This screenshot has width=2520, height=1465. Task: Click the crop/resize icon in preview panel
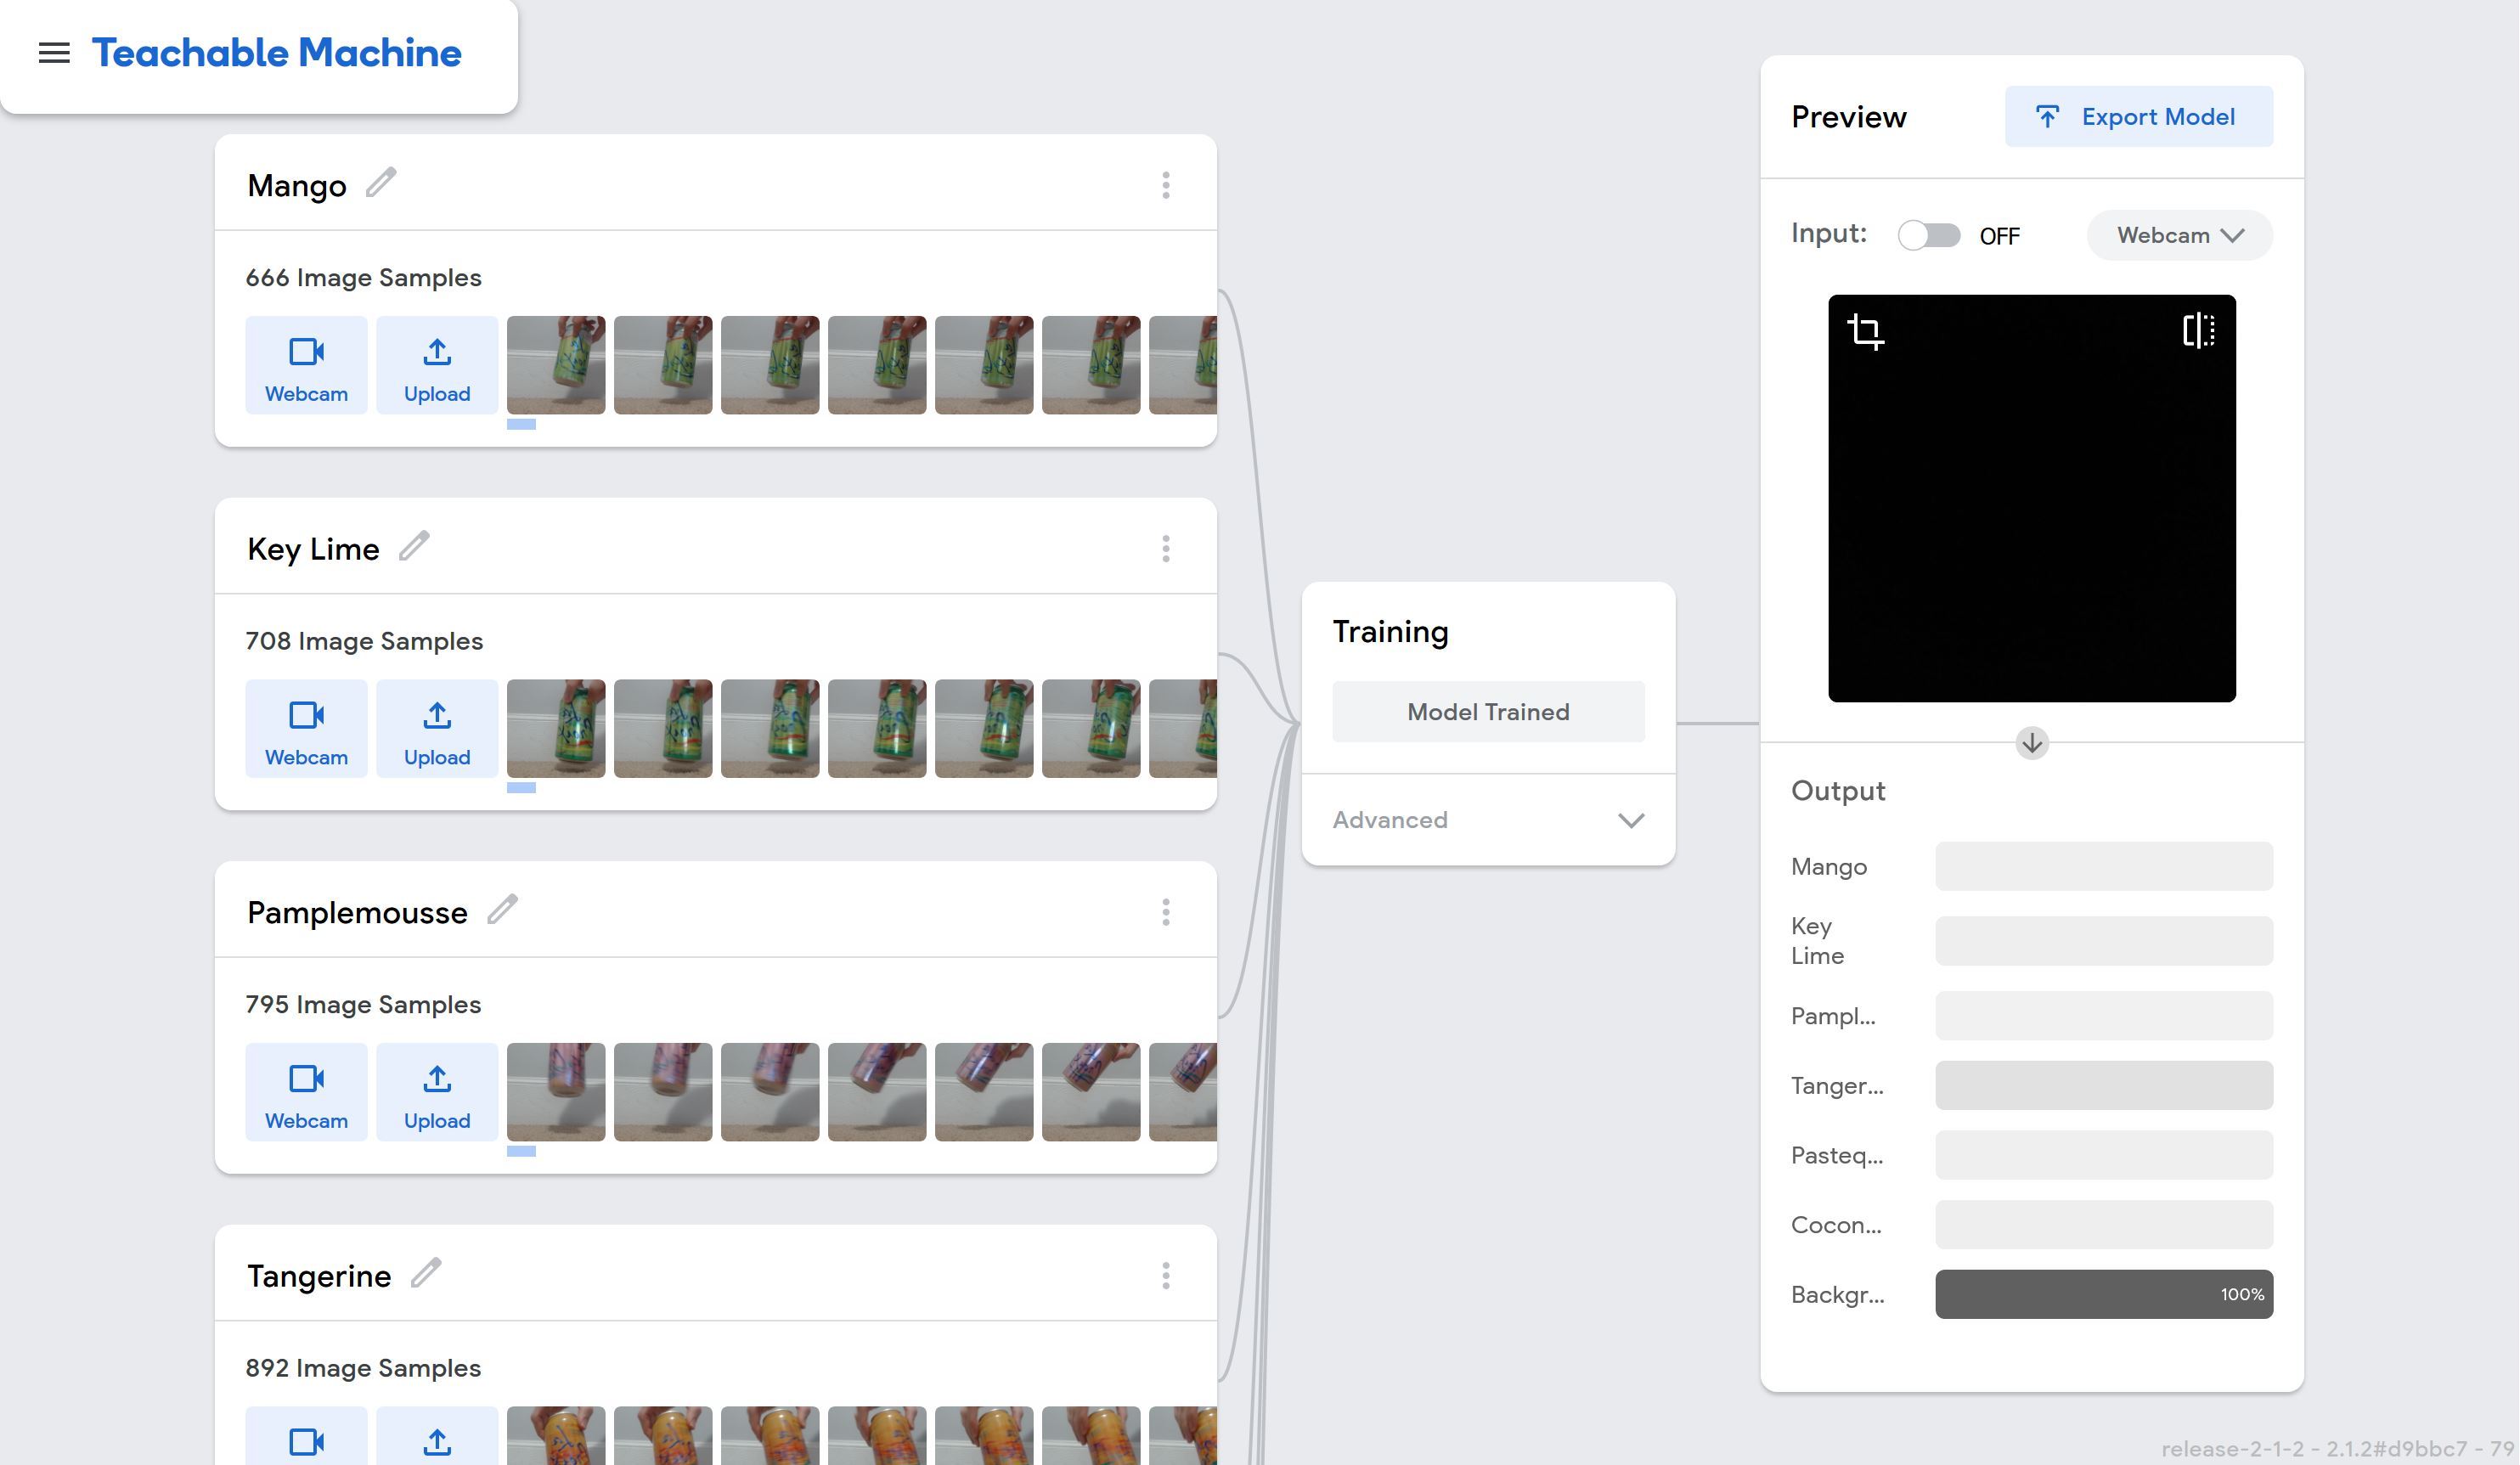coord(1866,331)
